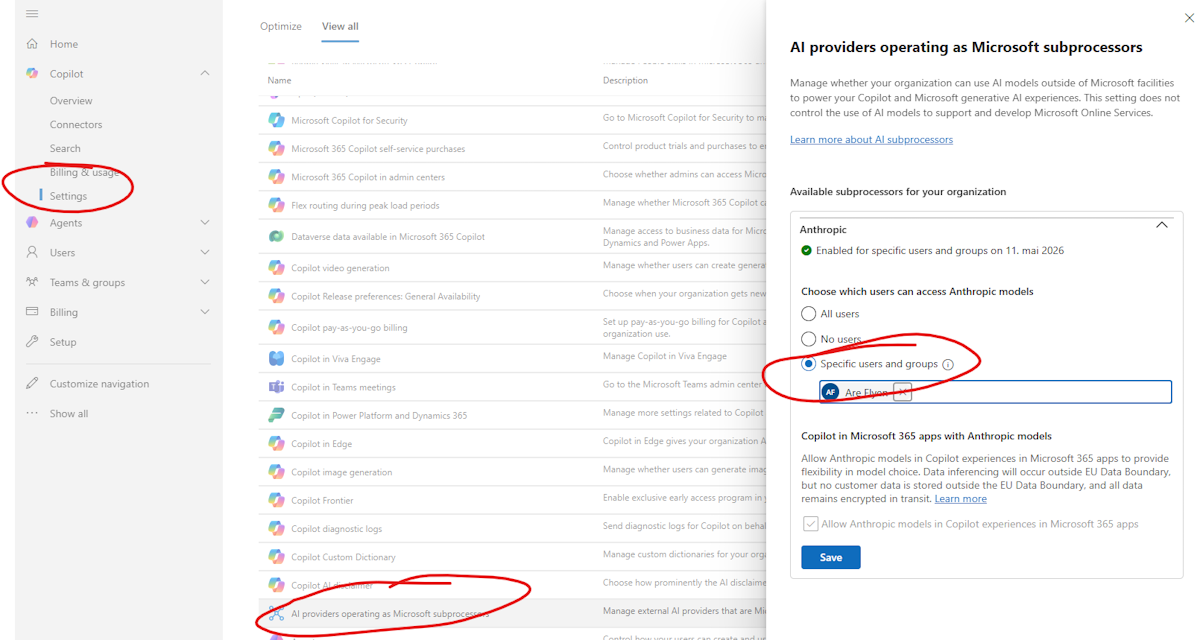Click the Show all ellipsis icon
1200x640 pixels.
coord(32,414)
